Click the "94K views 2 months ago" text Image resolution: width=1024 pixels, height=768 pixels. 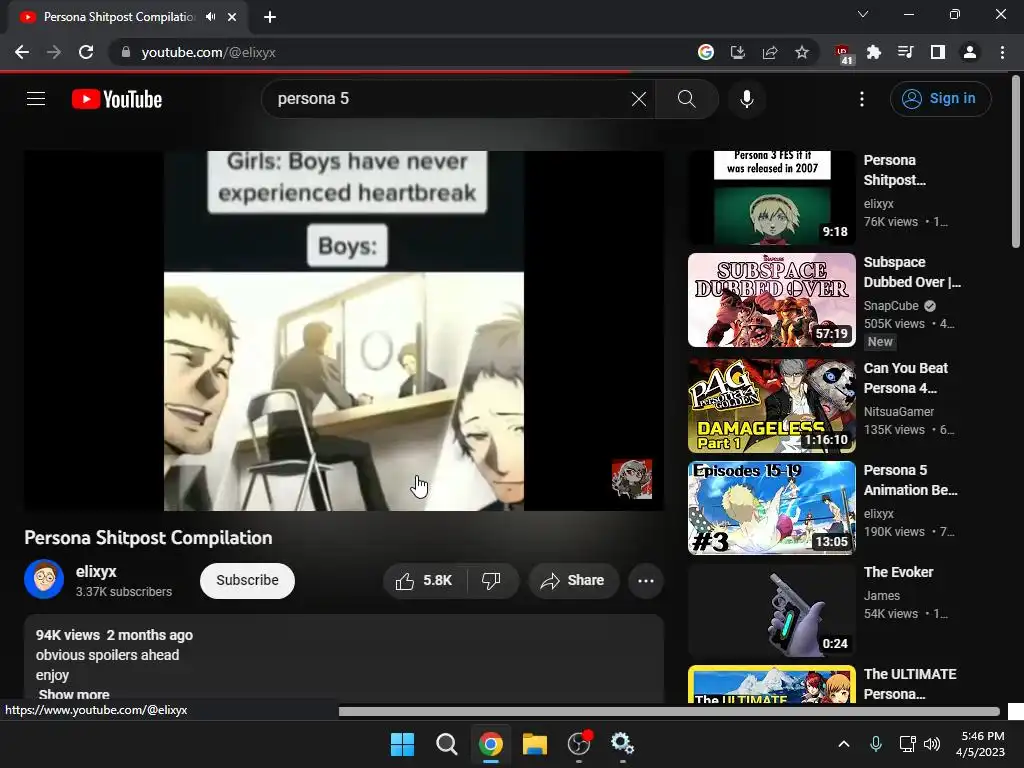click(114, 635)
